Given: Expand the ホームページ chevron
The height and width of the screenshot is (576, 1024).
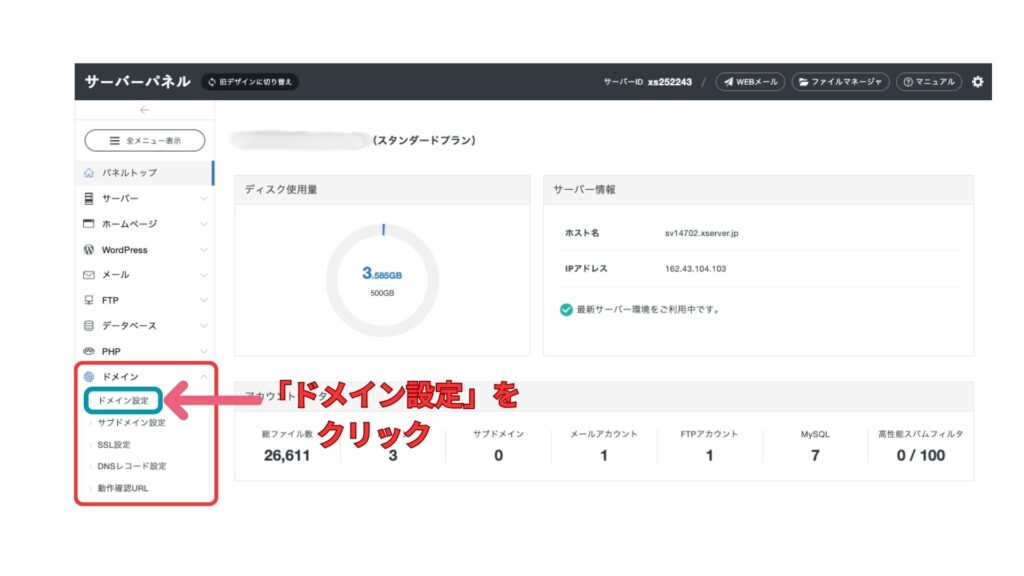Looking at the screenshot, I should (204, 224).
